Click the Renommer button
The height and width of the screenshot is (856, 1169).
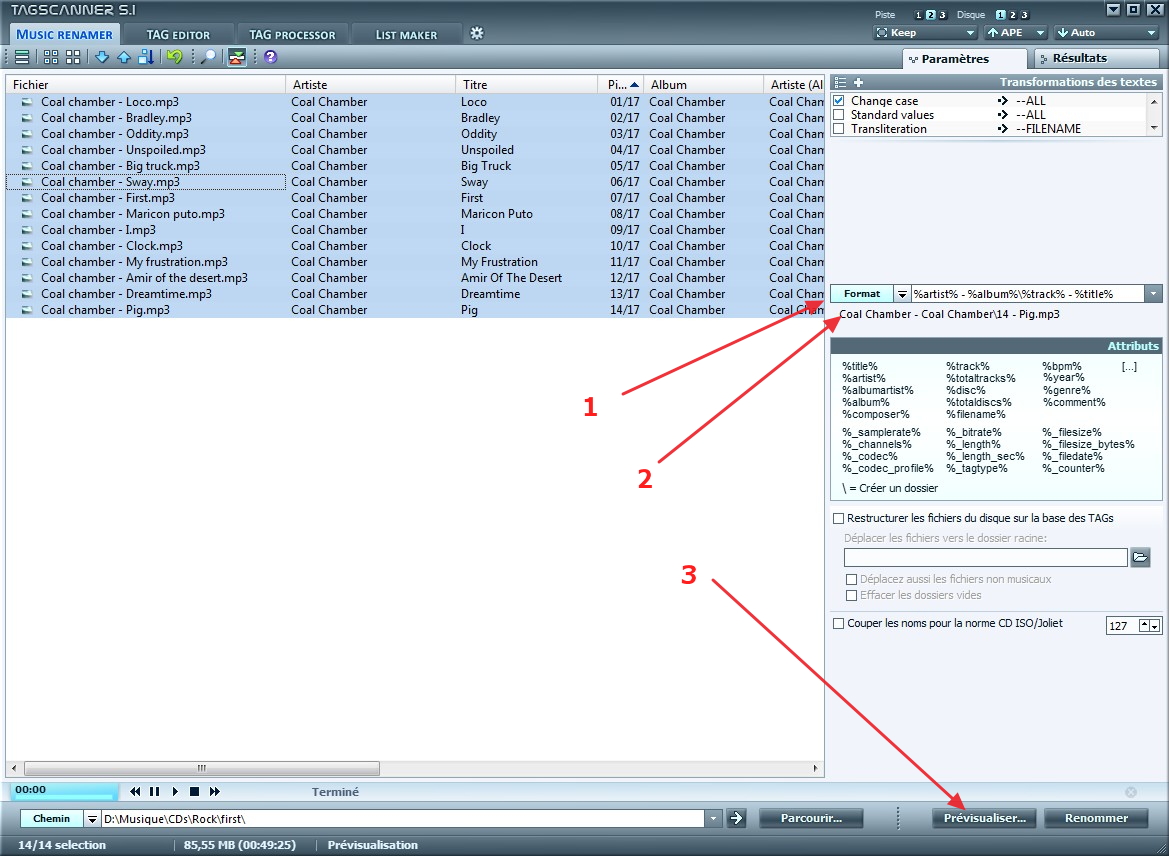(1096, 818)
